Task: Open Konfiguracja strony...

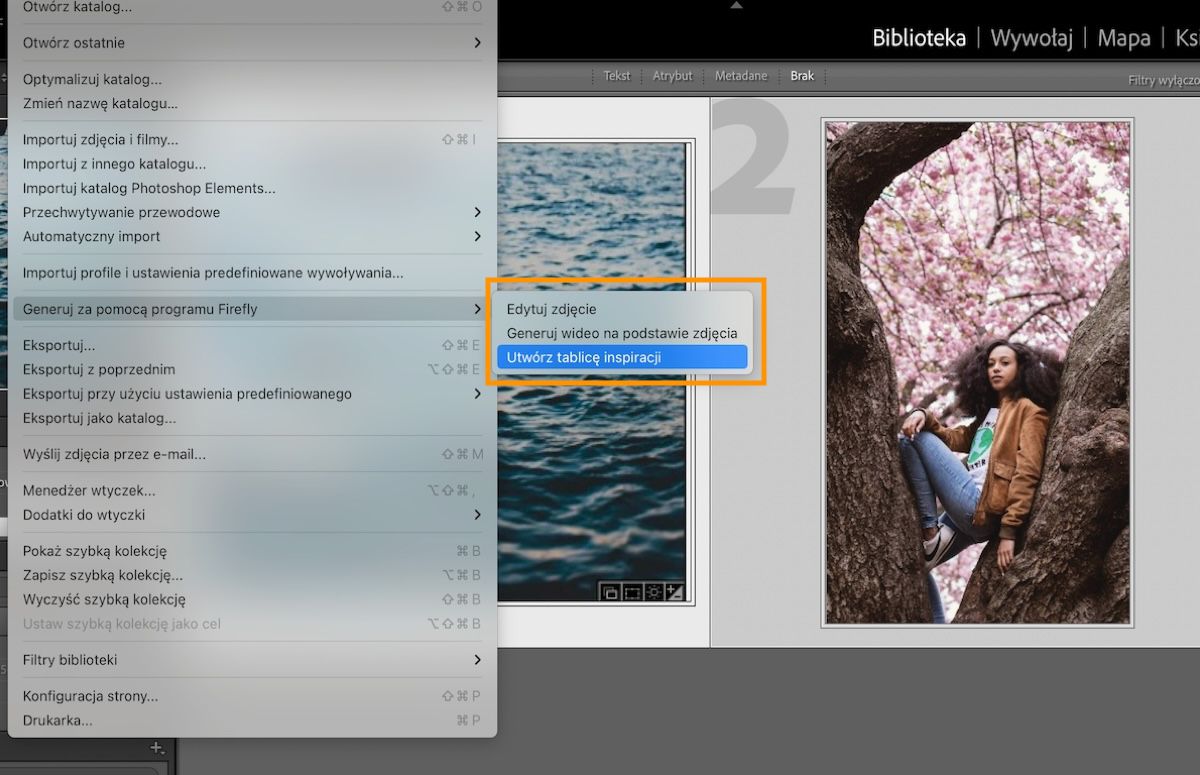Action: (252, 696)
